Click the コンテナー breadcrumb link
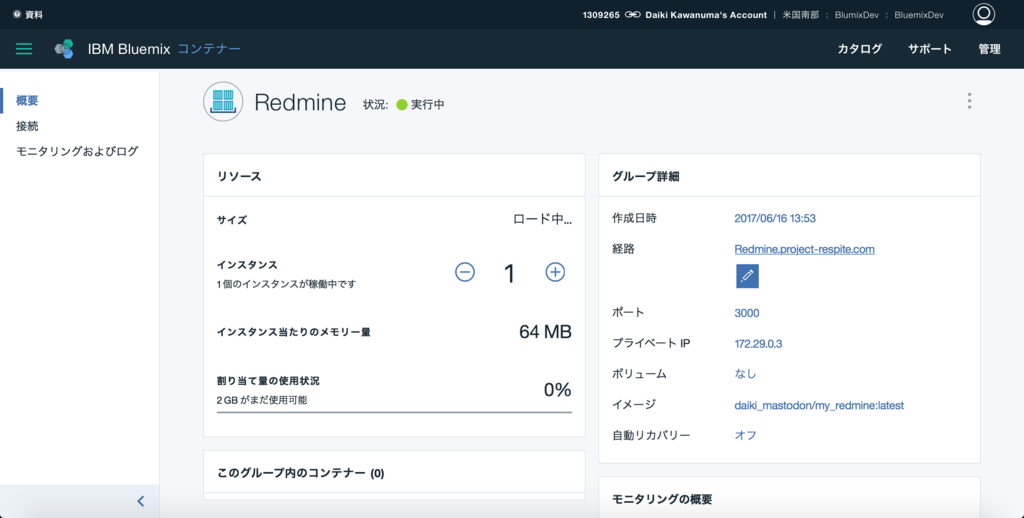 click(x=209, y=49)
